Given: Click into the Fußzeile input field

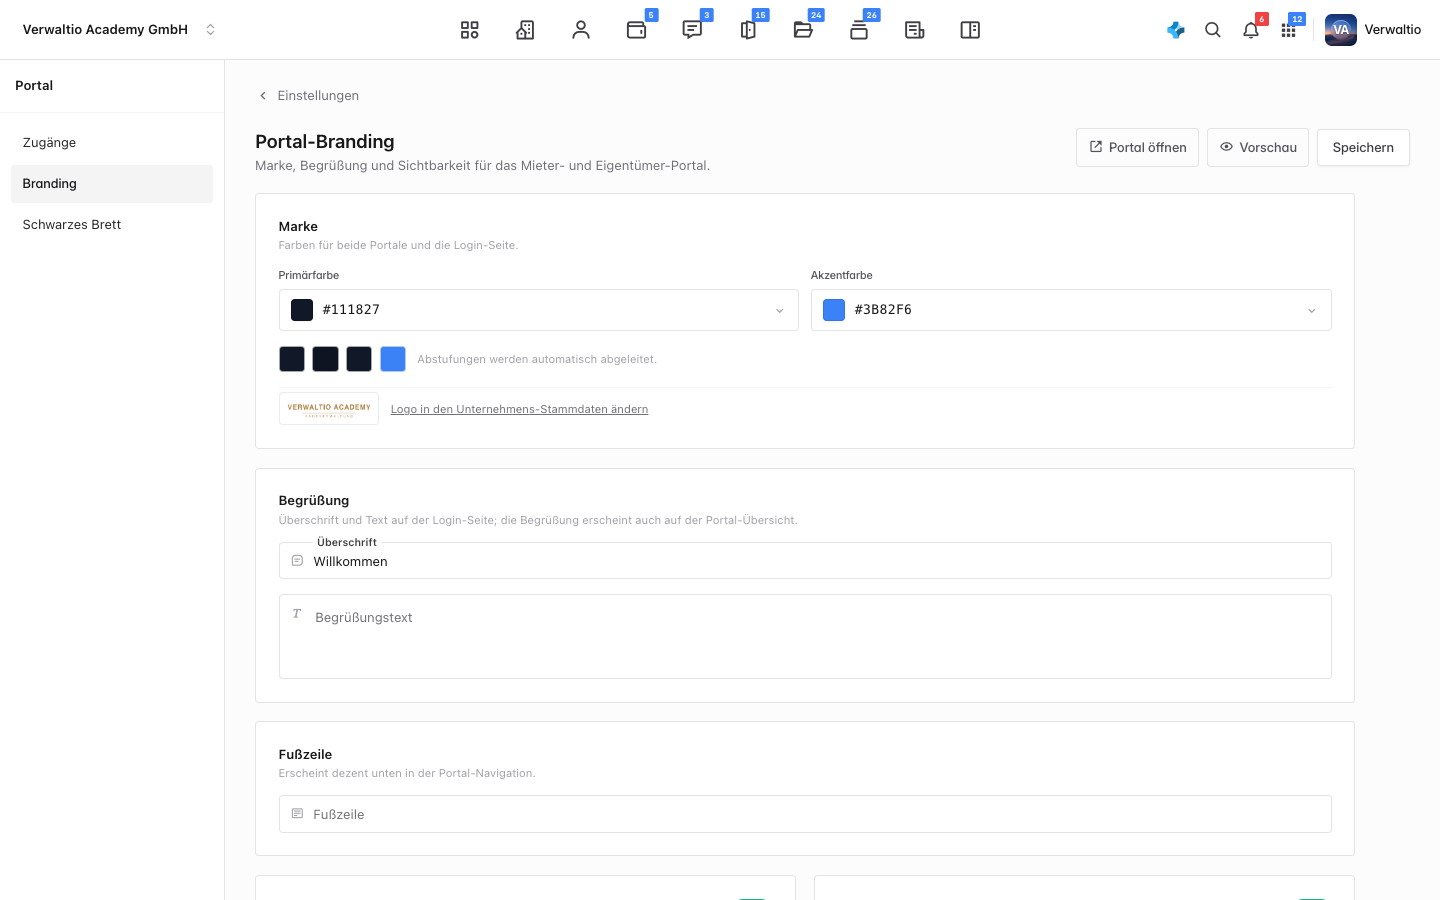Looking at the screenshot, I should point(805,814).
